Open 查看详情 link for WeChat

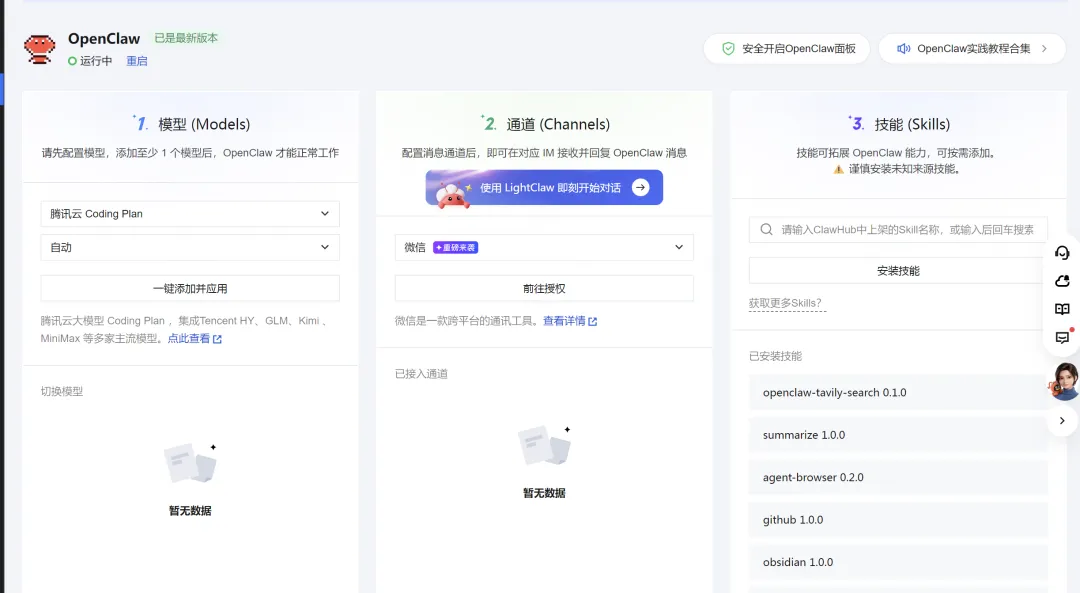564,321
